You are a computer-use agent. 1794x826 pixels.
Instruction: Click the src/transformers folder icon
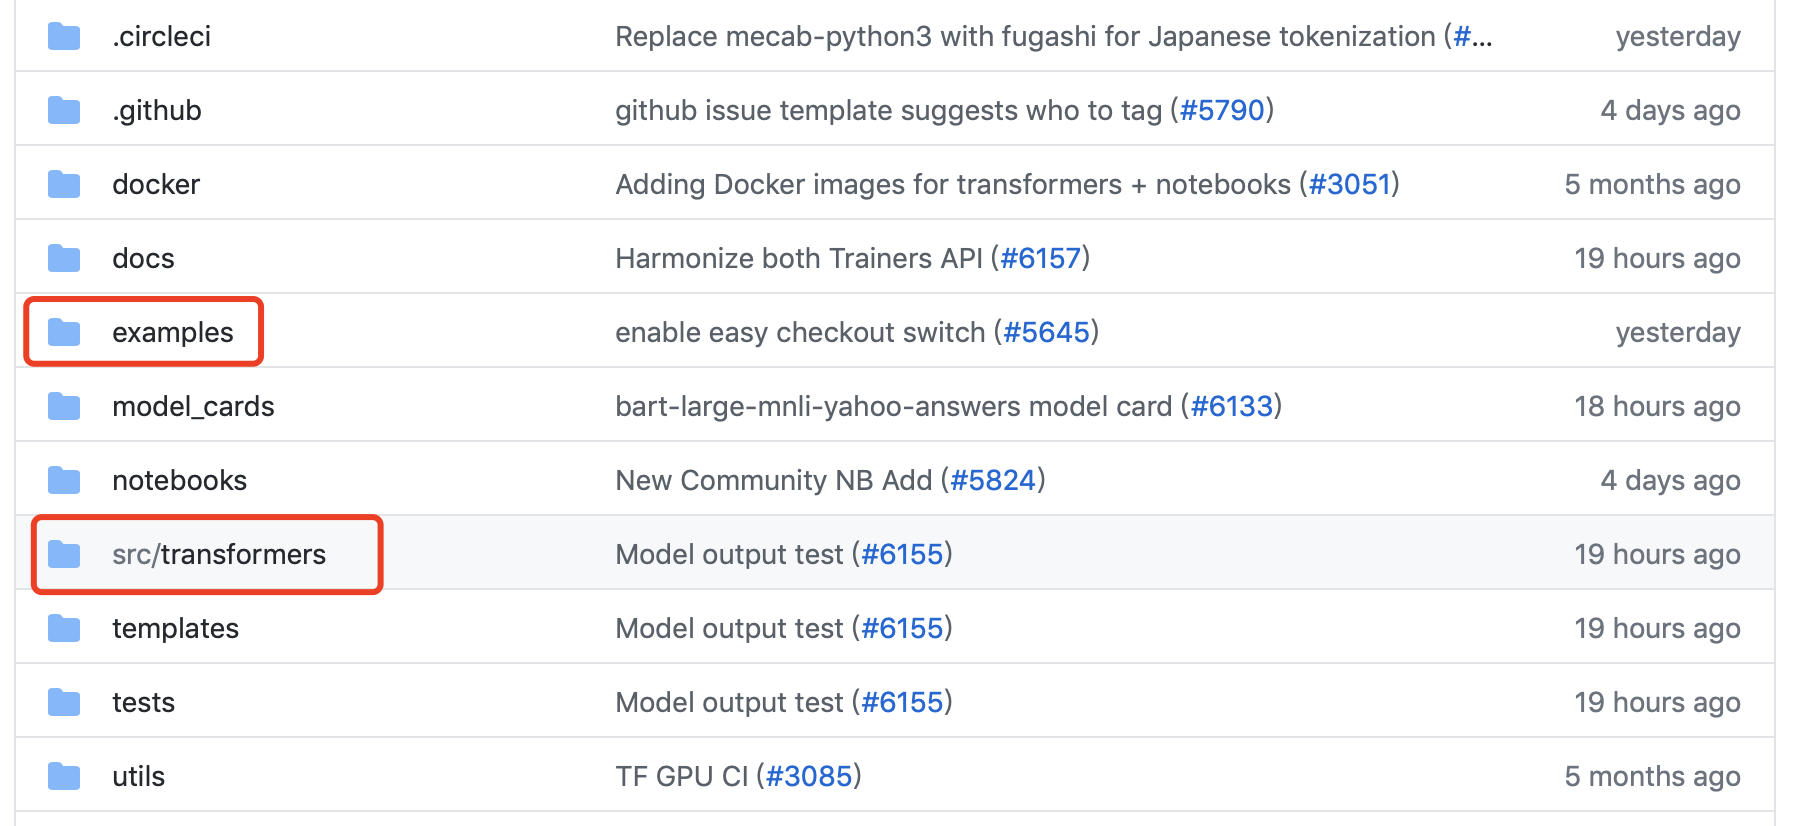(64, 555)
